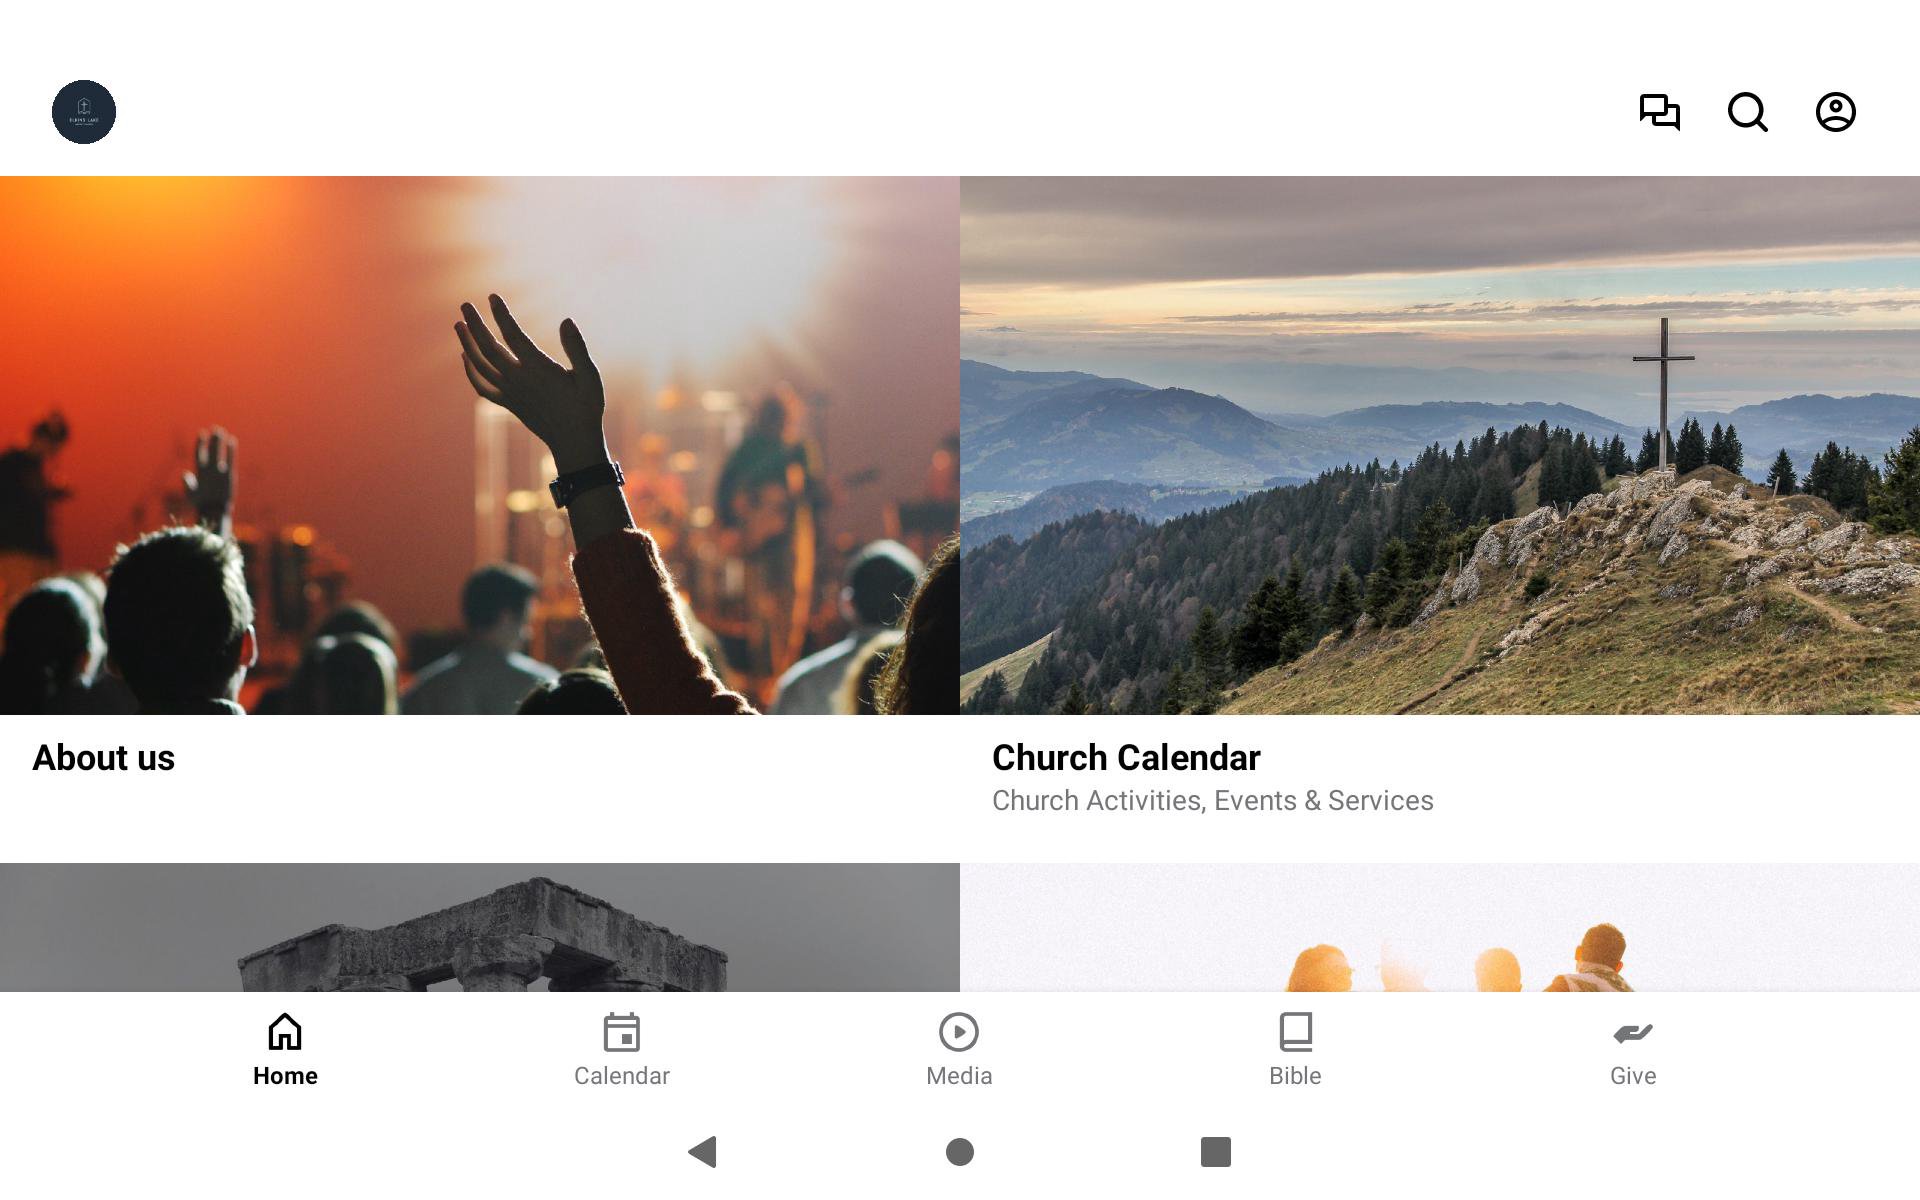Open the chat messages icon

coord(1660,112)
